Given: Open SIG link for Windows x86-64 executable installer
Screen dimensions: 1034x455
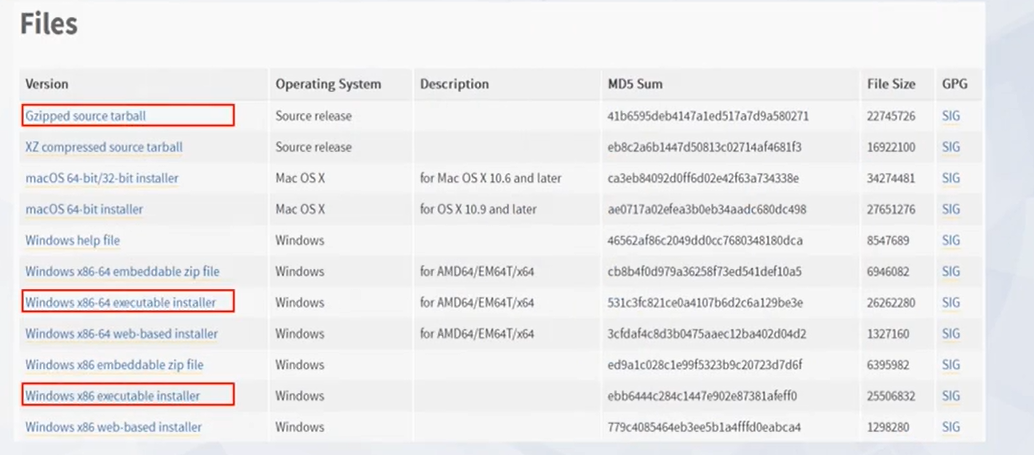Looking at the screenshot, I should coord(951,303).
